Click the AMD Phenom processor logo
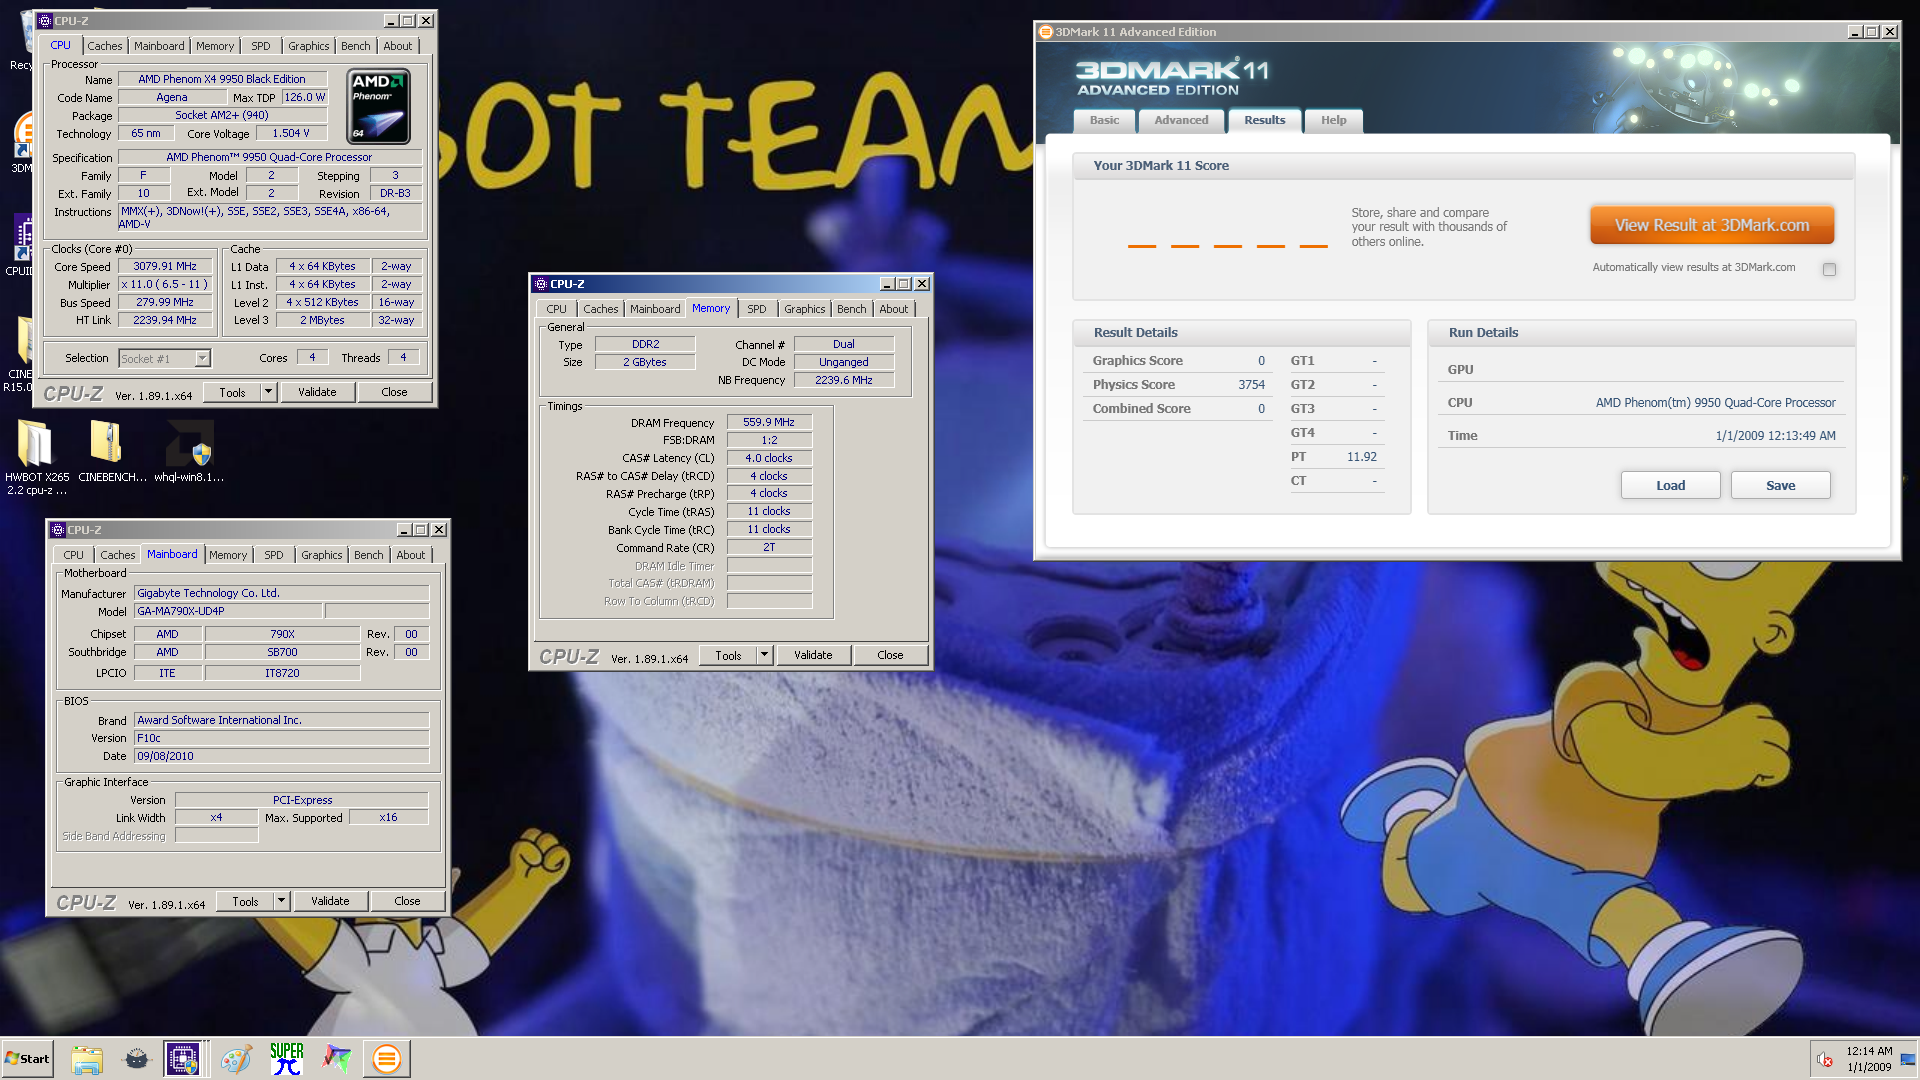The height and width of the screenshot is (1080, 1920). coord(378,106)
